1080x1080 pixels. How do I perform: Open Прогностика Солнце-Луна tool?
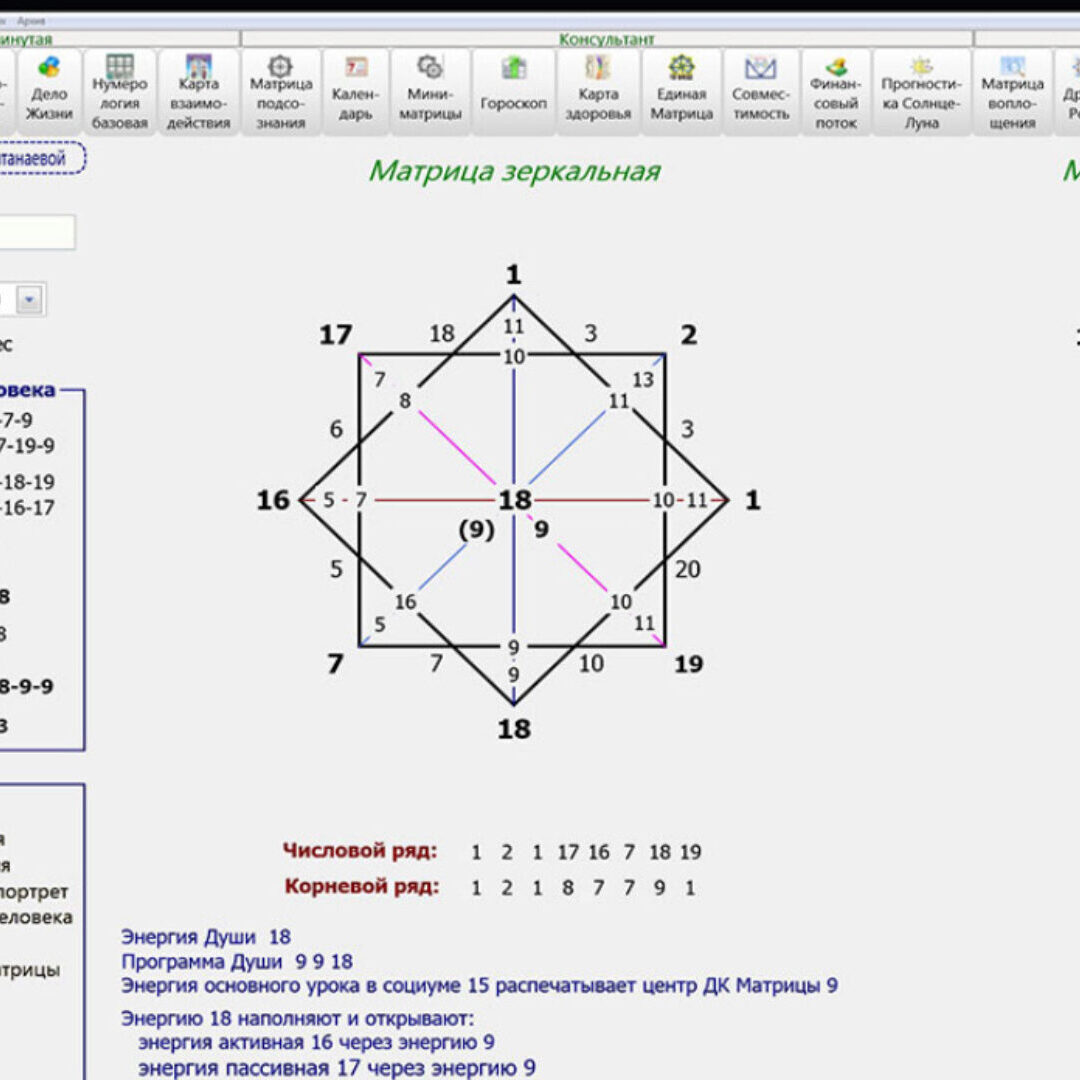[x=921, y=92]
